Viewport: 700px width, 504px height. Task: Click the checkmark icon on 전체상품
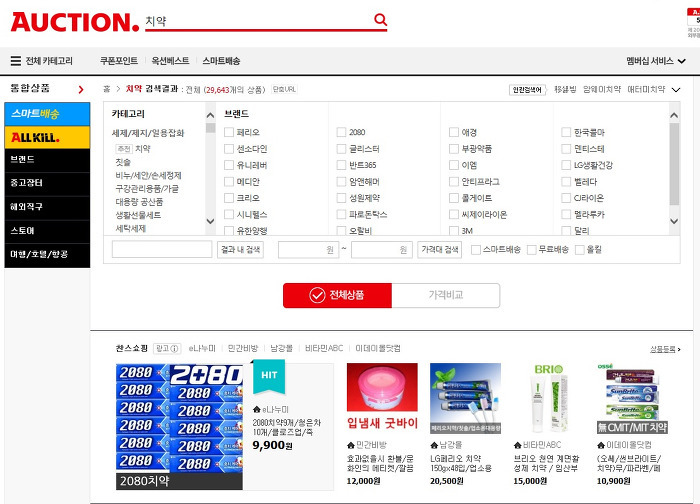[x=317, y=295]
